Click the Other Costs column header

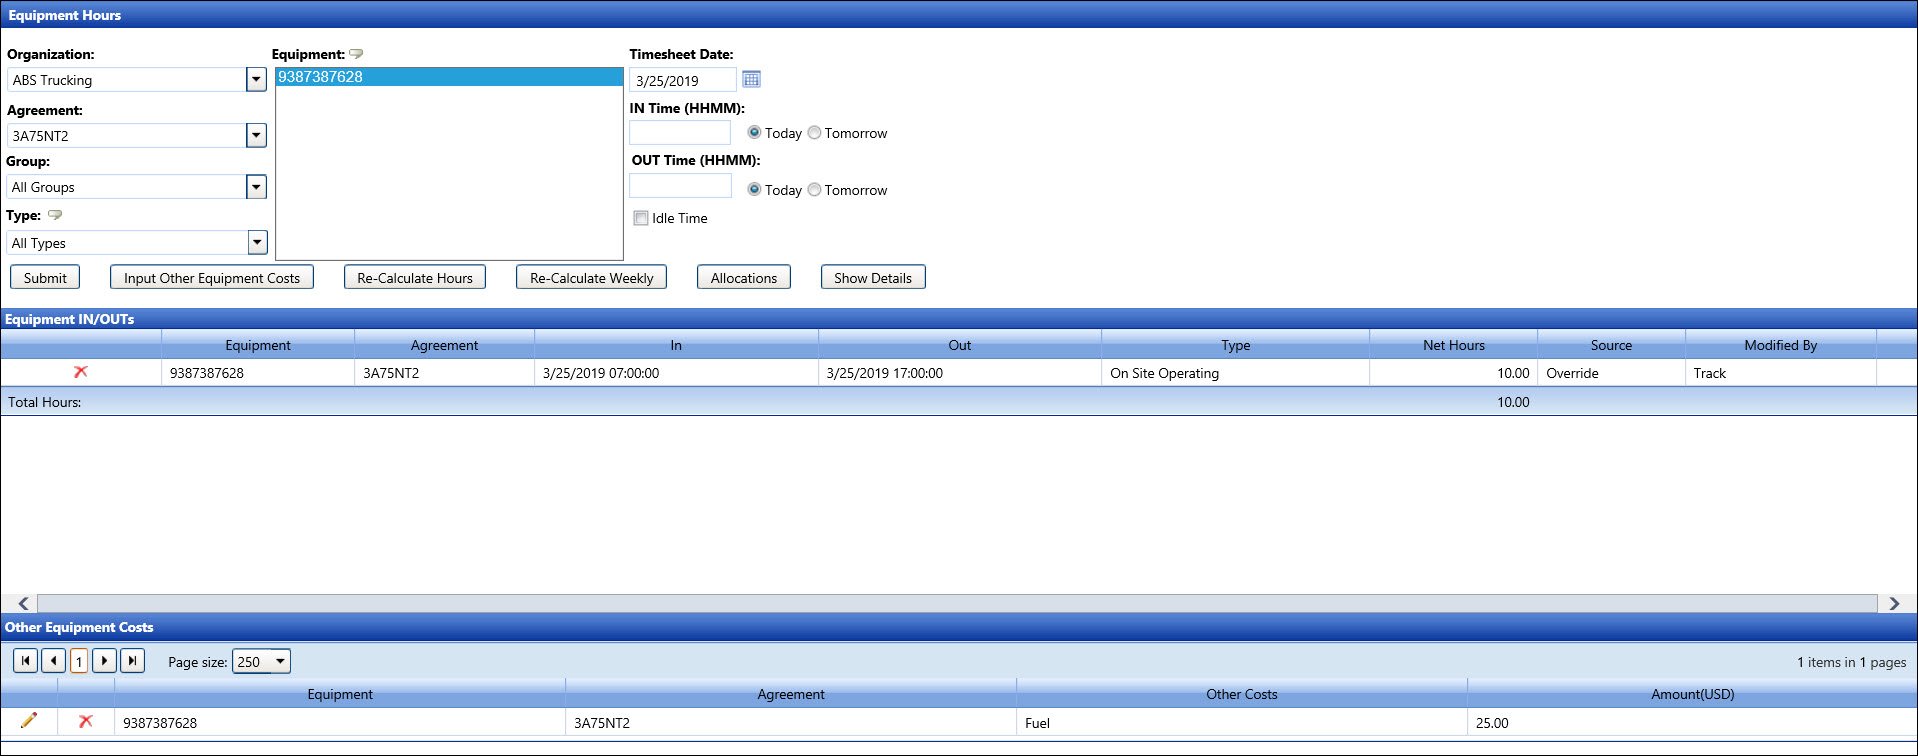click(x=1241, y=694)
